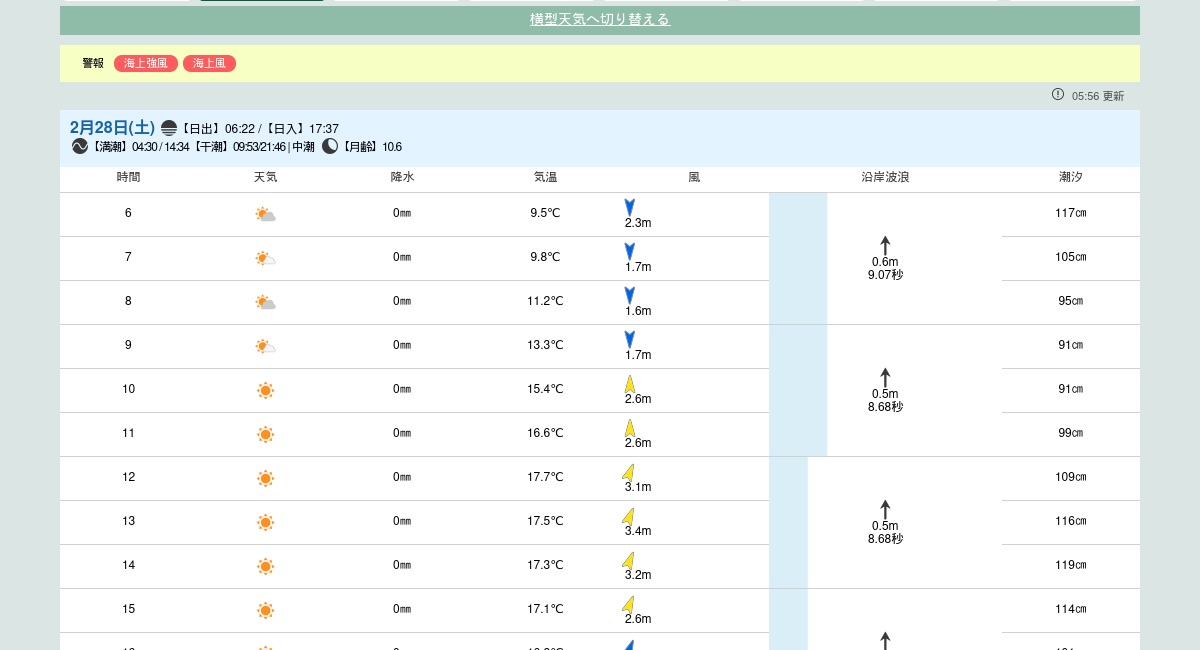The height and width of the screenshot is (650, 1200).
Task: Click the moon phase icon beside 月齢
Action: tap(330, 146)
